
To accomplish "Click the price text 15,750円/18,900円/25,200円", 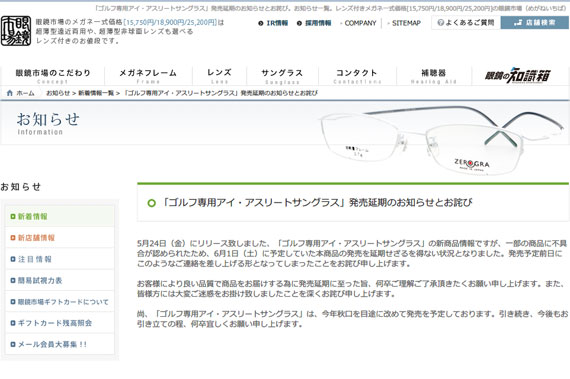I will point(170,23).
